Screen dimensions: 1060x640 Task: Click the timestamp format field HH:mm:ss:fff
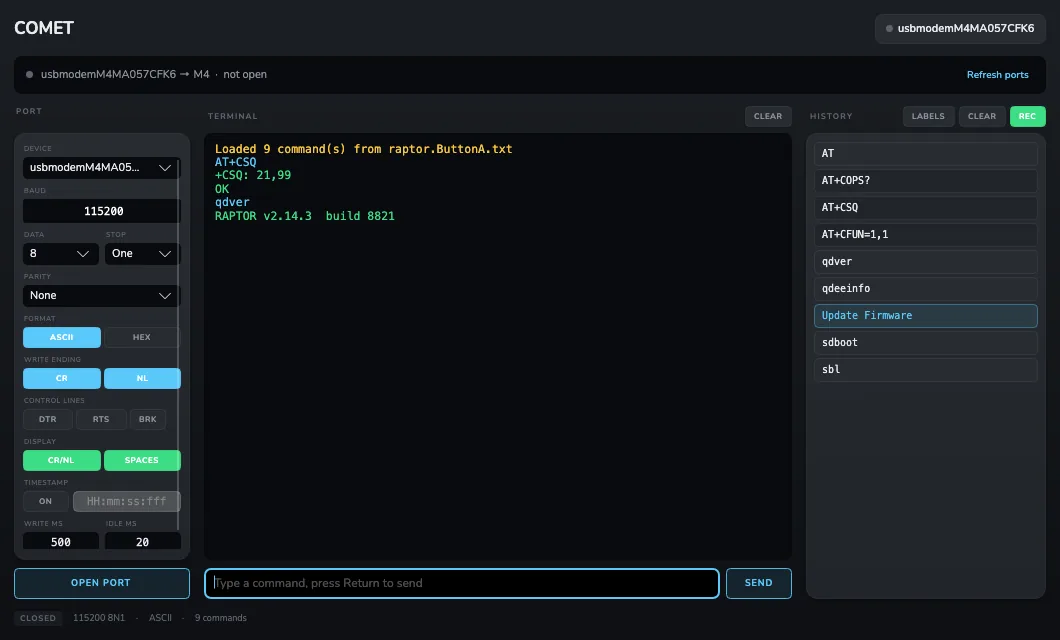[x=126, y=501]
